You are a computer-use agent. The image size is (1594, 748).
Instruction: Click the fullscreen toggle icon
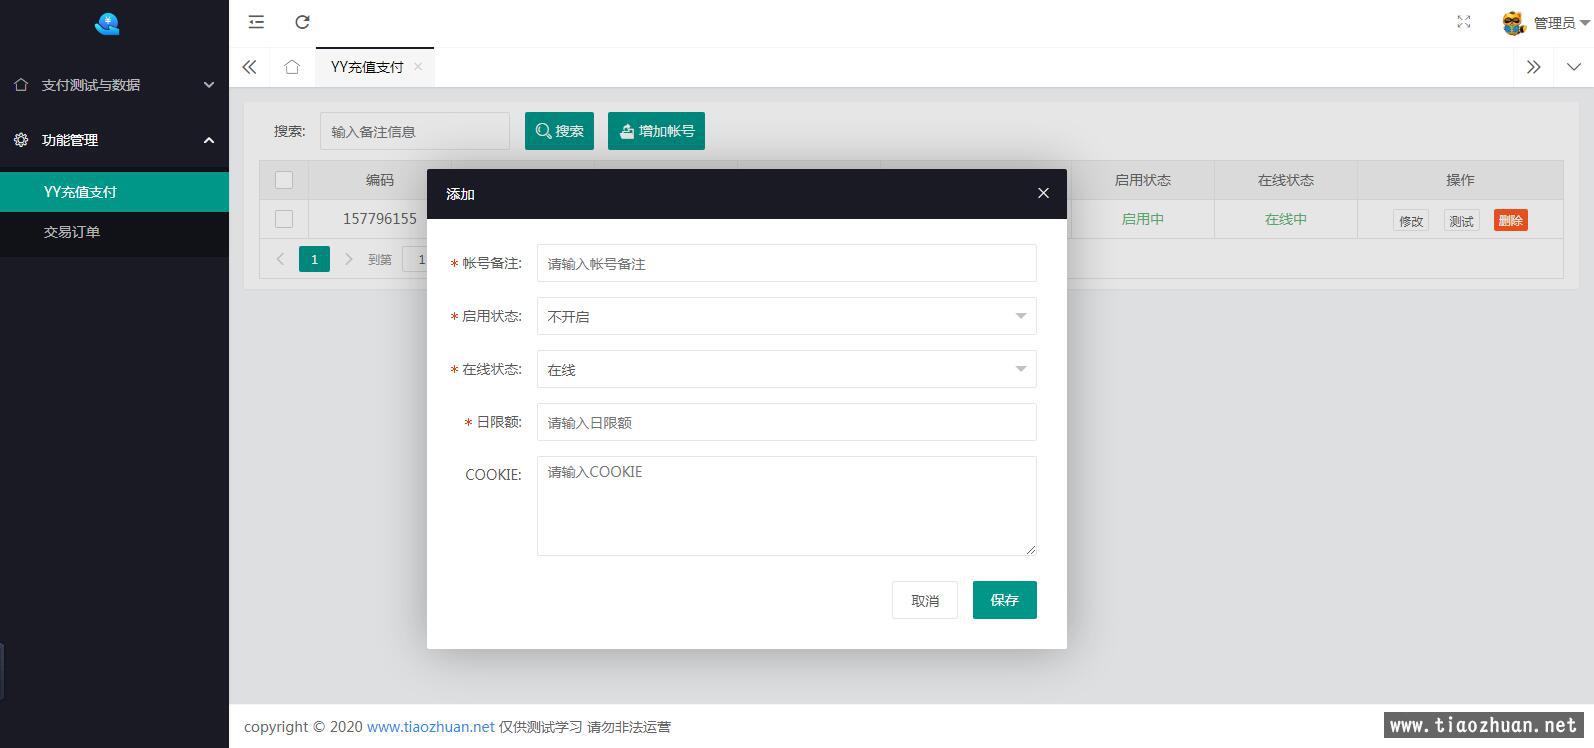[x=1463, y=22]
